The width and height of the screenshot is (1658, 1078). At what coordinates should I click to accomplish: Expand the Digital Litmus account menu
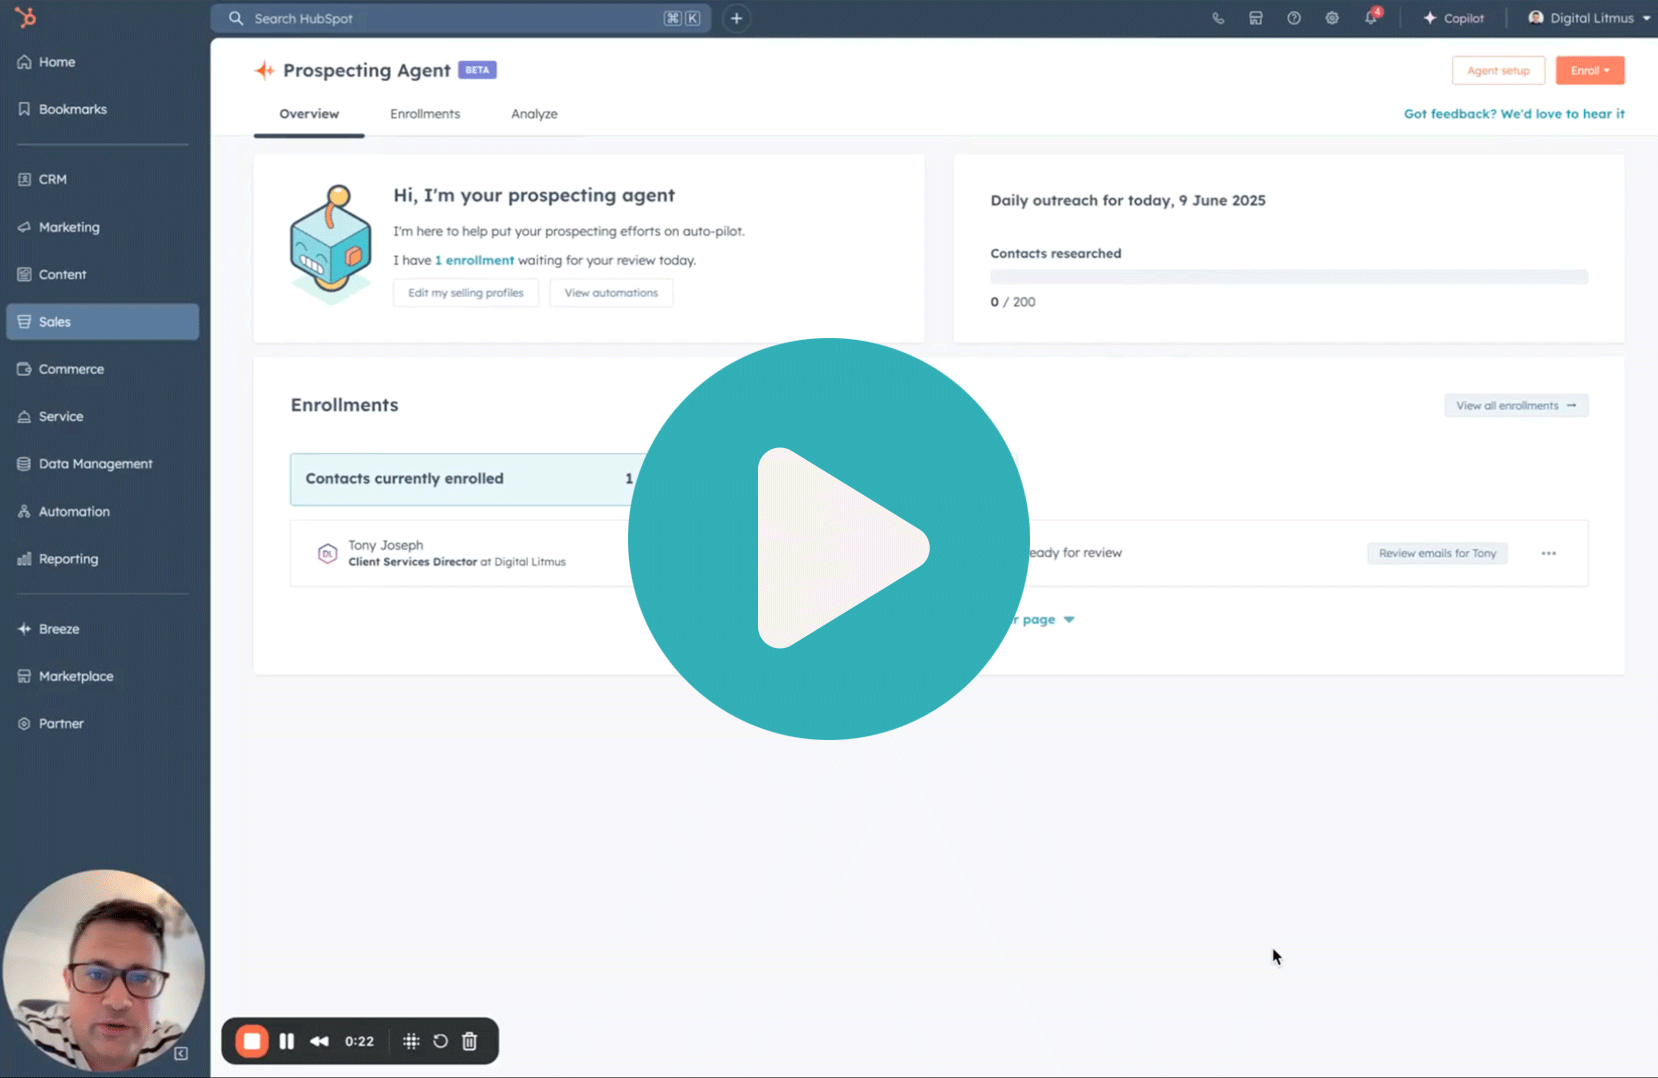pyautogui.click(x=1589, y=18)
